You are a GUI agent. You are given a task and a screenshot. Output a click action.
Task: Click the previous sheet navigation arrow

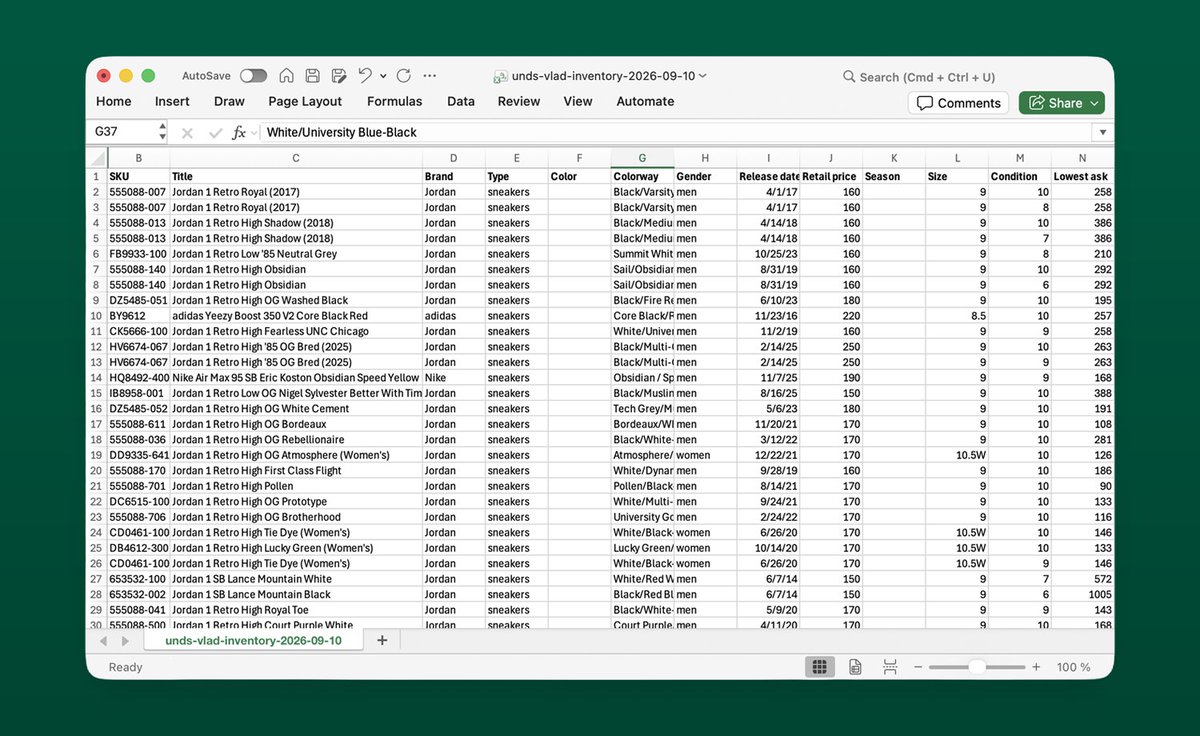[x=102, y=641]
